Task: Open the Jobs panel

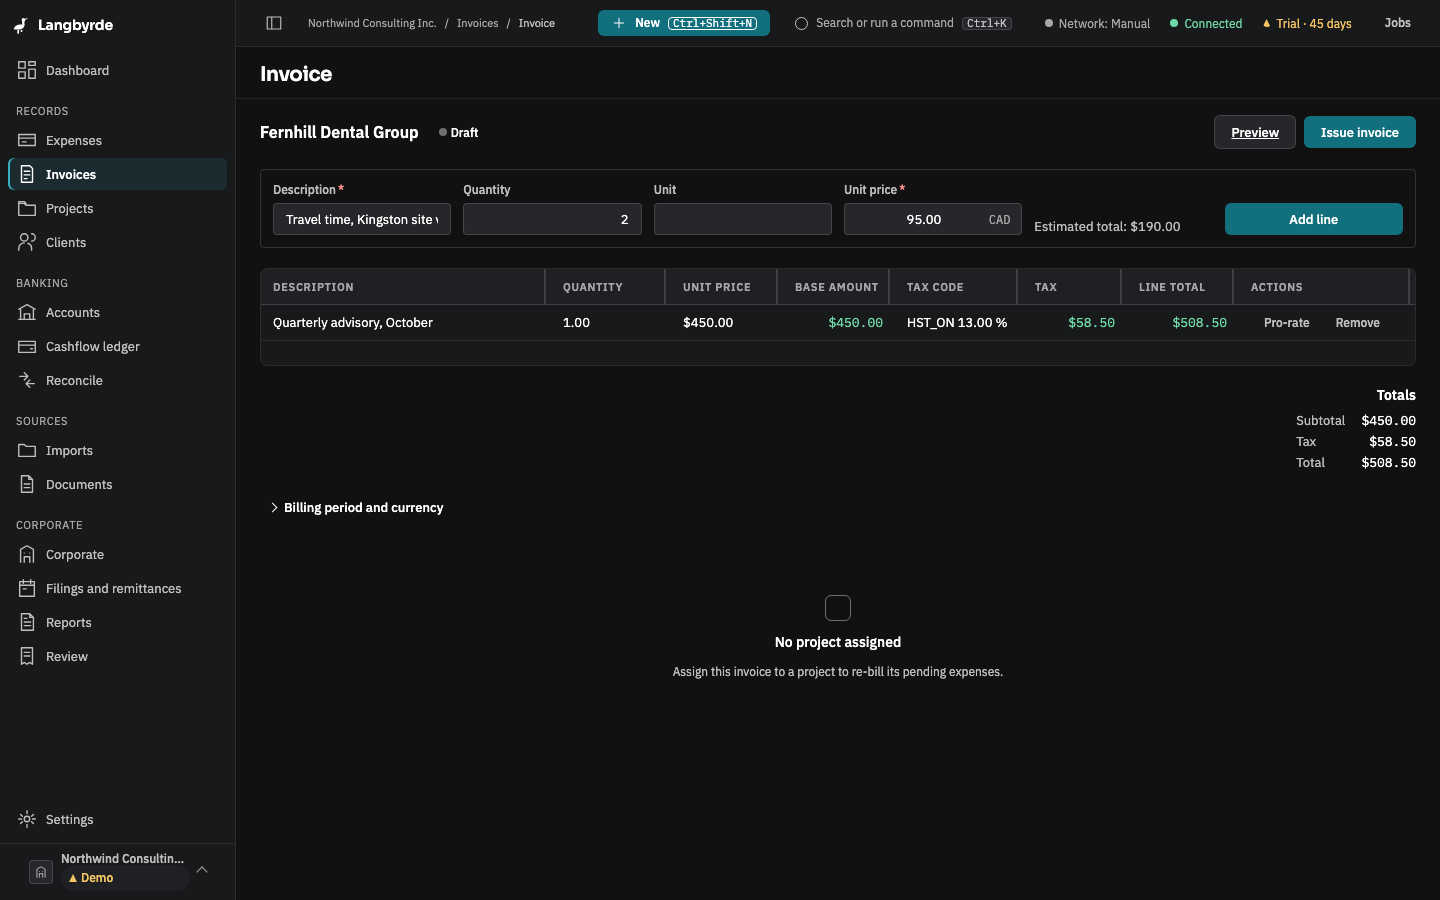Action: point(1398,23)
